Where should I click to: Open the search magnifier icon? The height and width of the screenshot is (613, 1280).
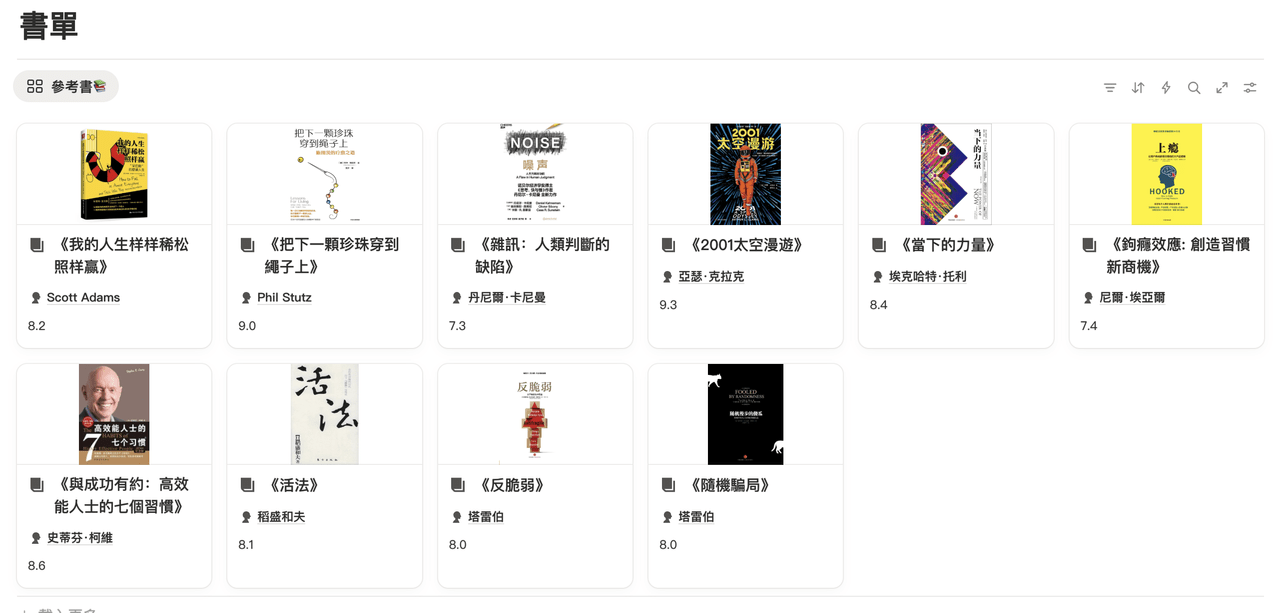[x=1194, y=88]
